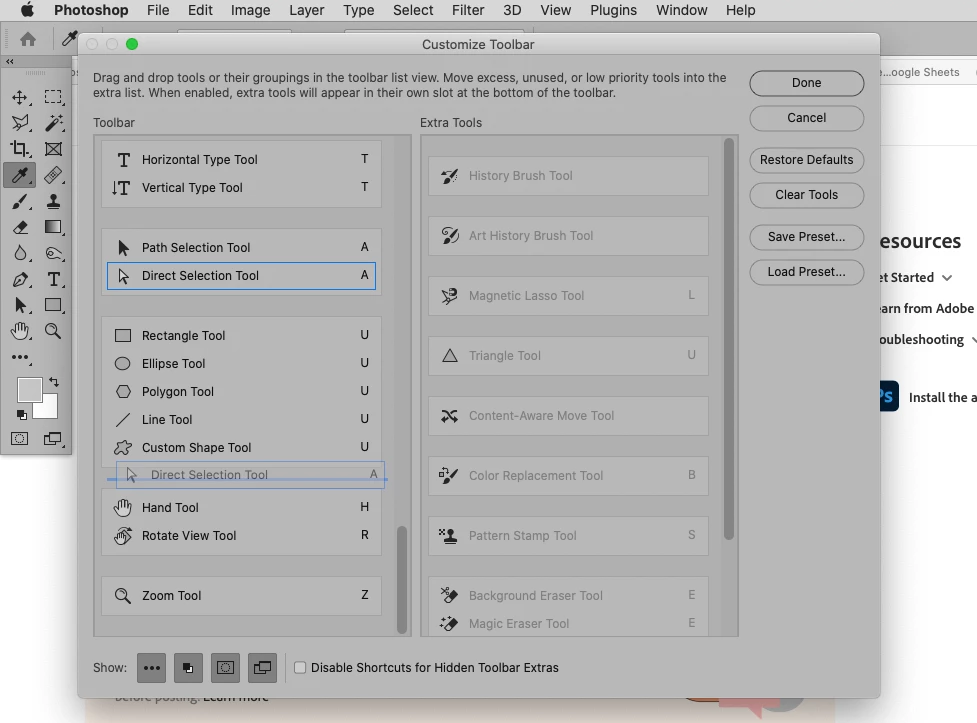The height and width of the screenshot is (723, 977).
Task: Select Custom Shape Tool in the toolbar list
Action: [x=241, y=448]
